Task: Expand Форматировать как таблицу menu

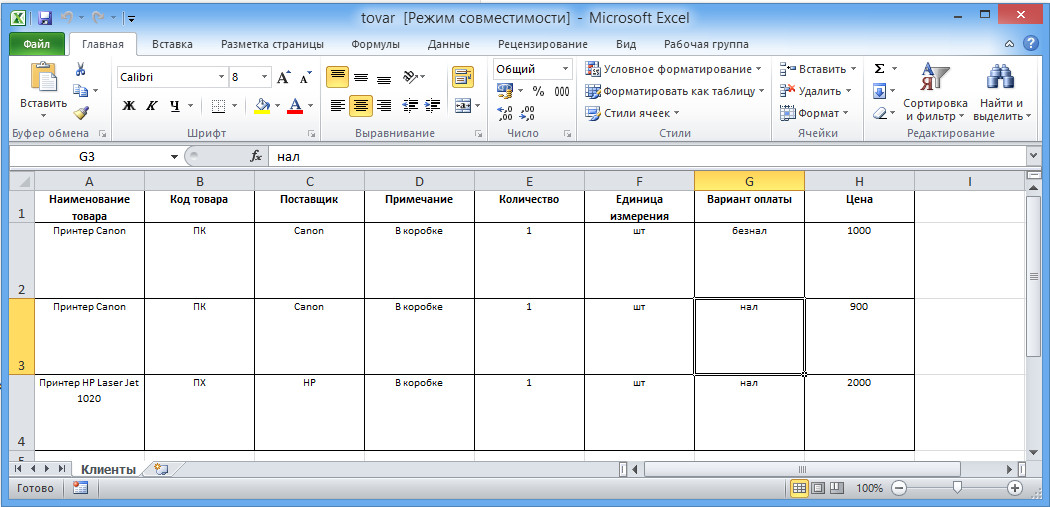Action: 675,91
